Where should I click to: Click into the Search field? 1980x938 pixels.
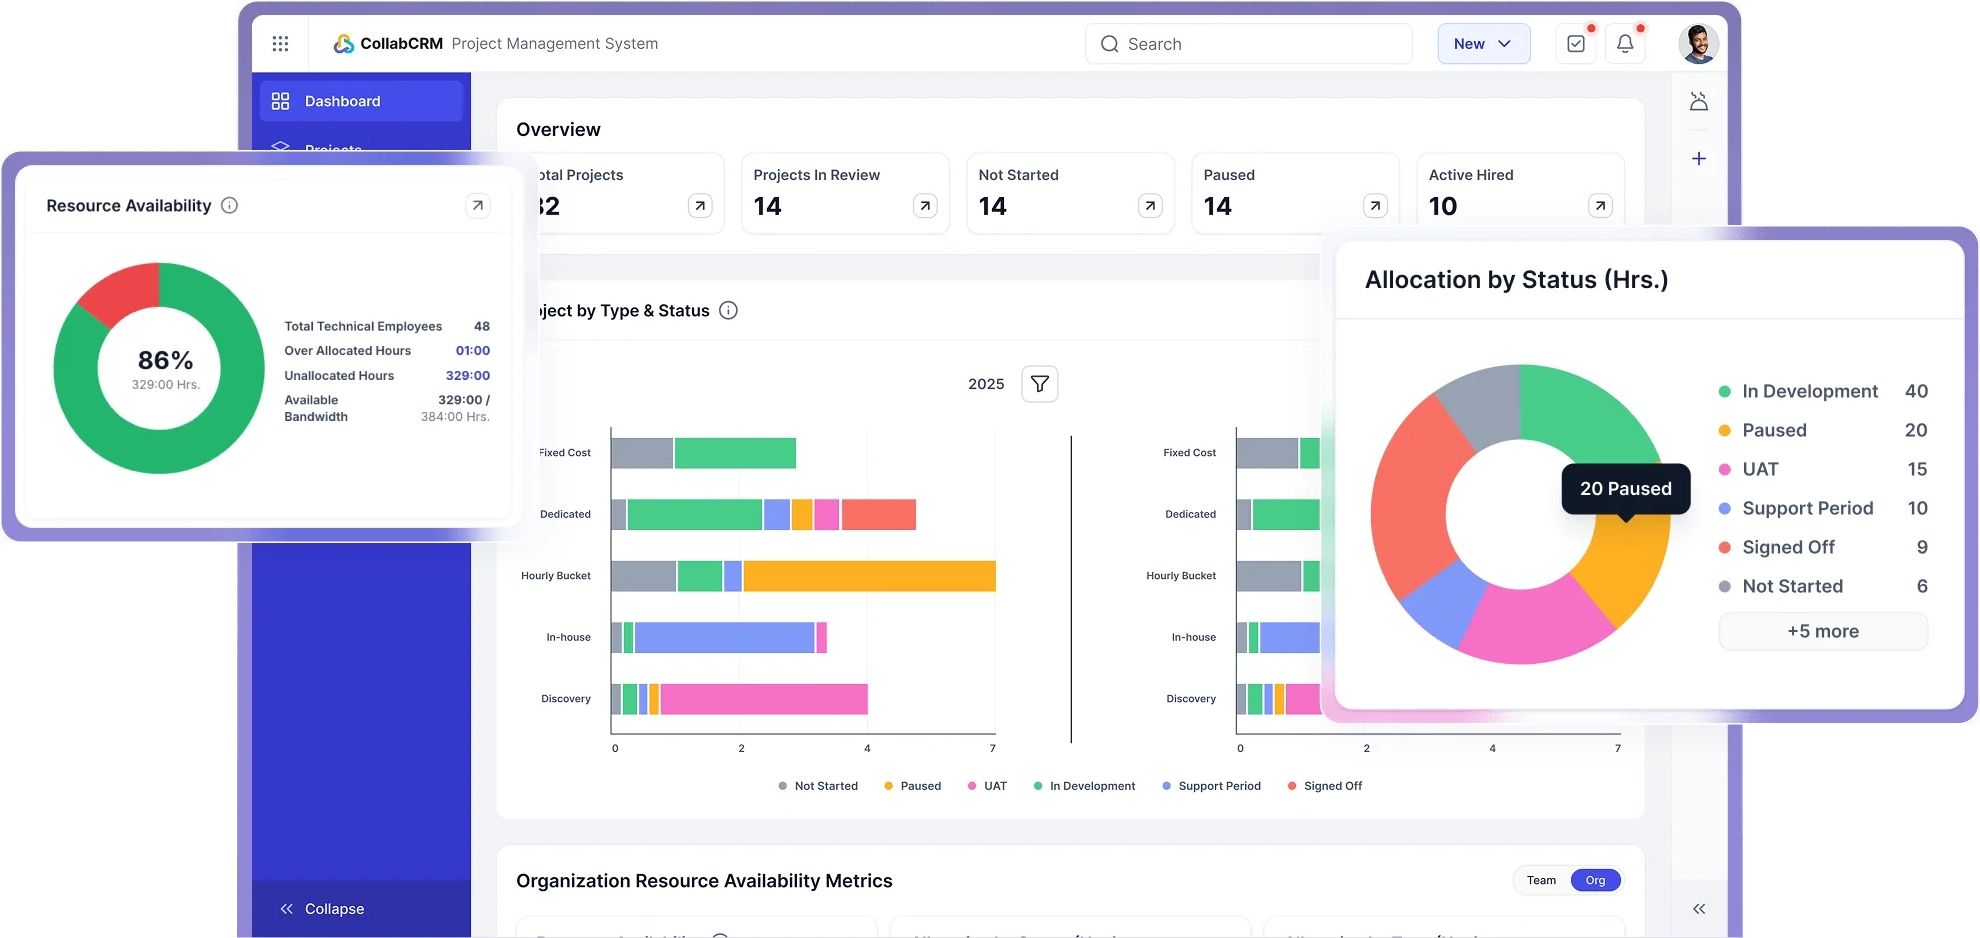tap(1248, 44)
